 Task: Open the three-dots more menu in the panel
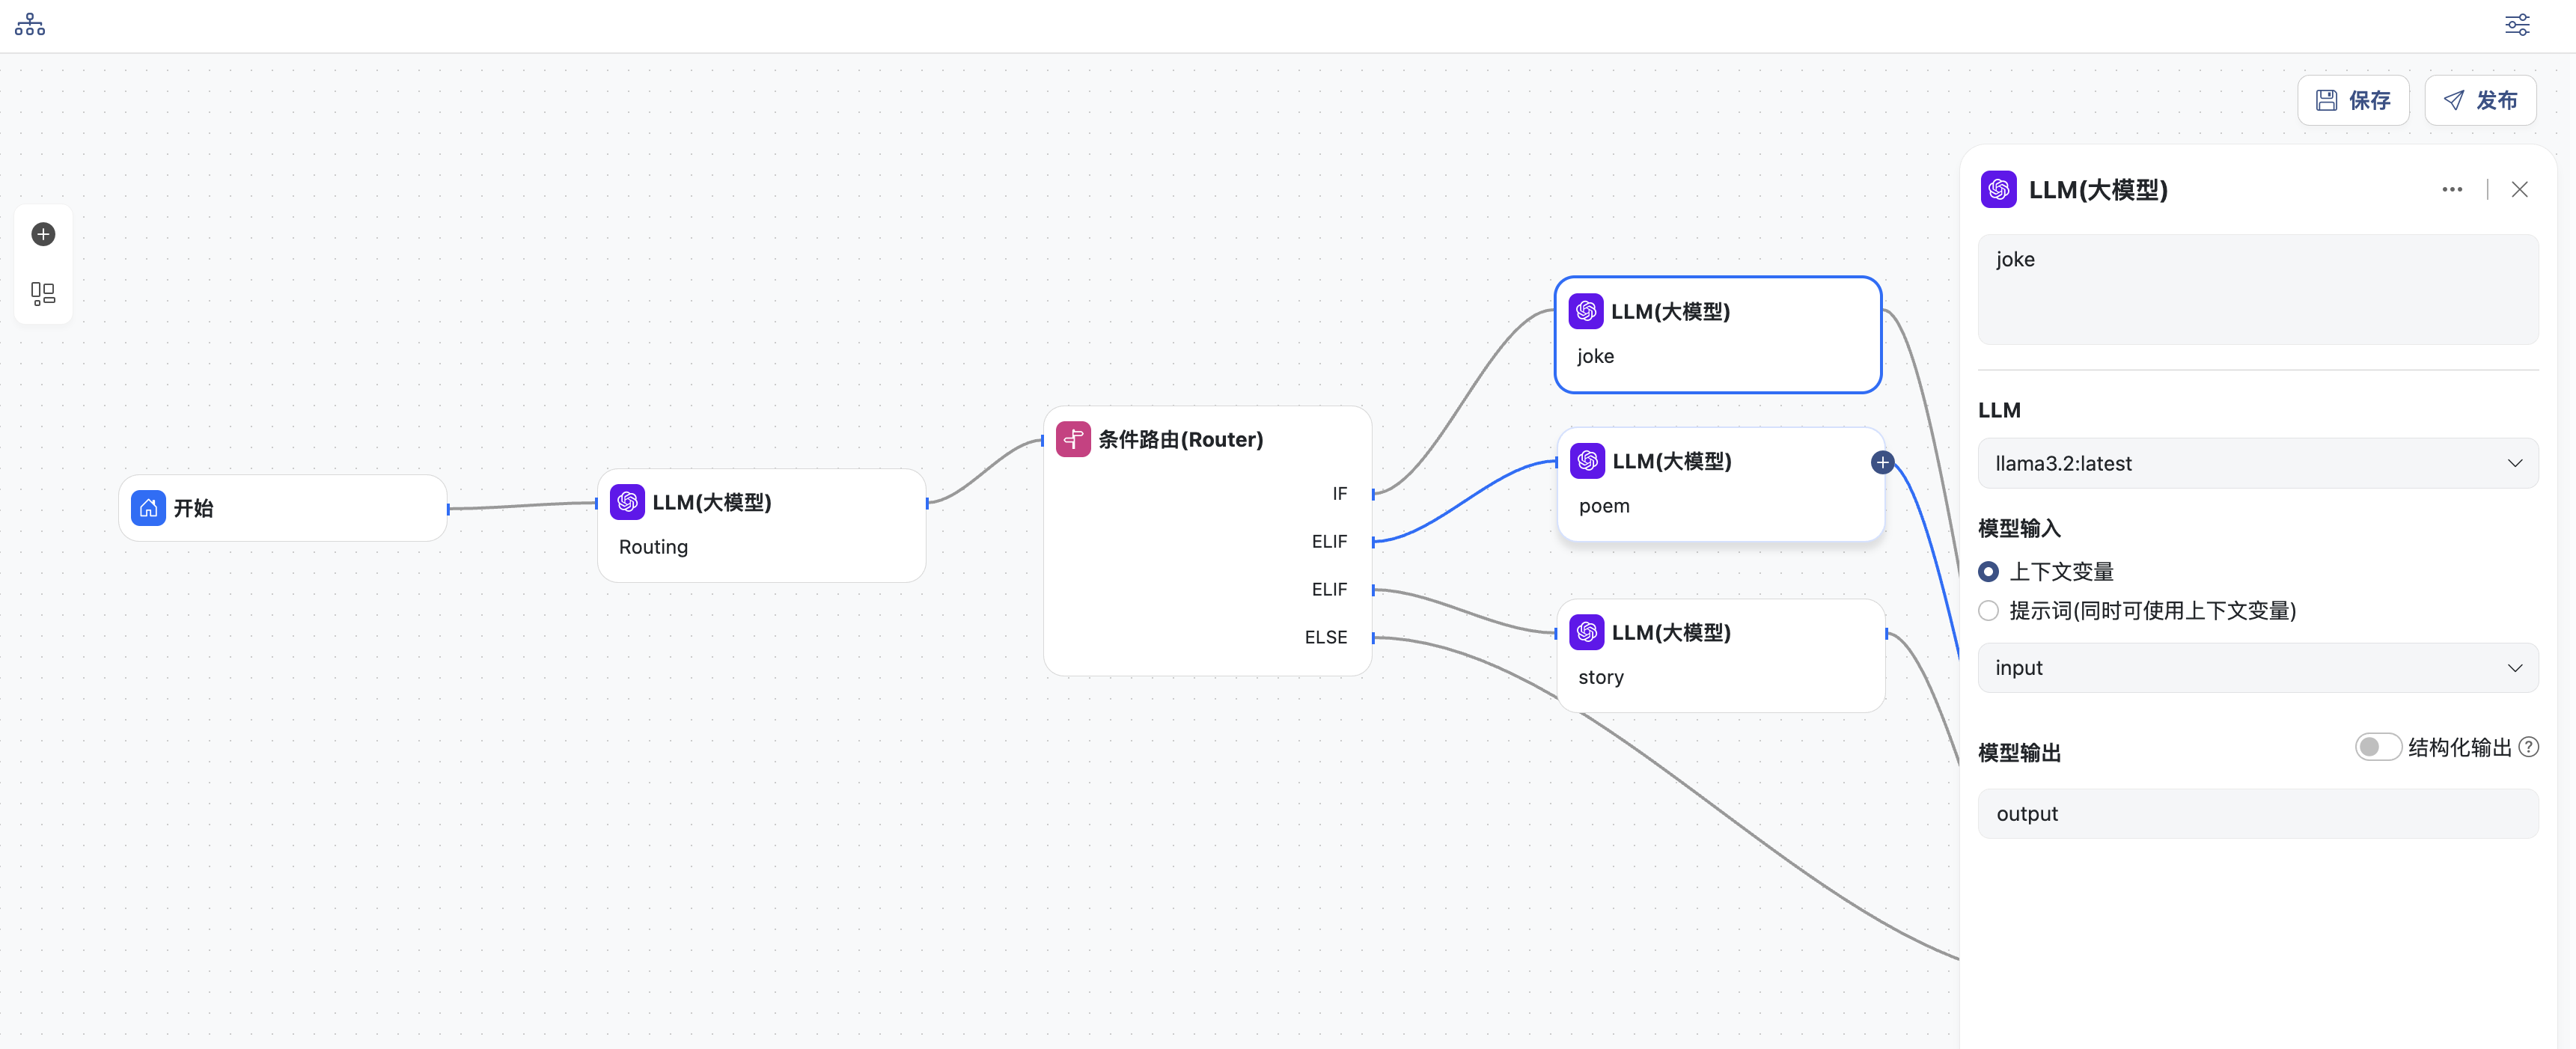click(2452, 189)
